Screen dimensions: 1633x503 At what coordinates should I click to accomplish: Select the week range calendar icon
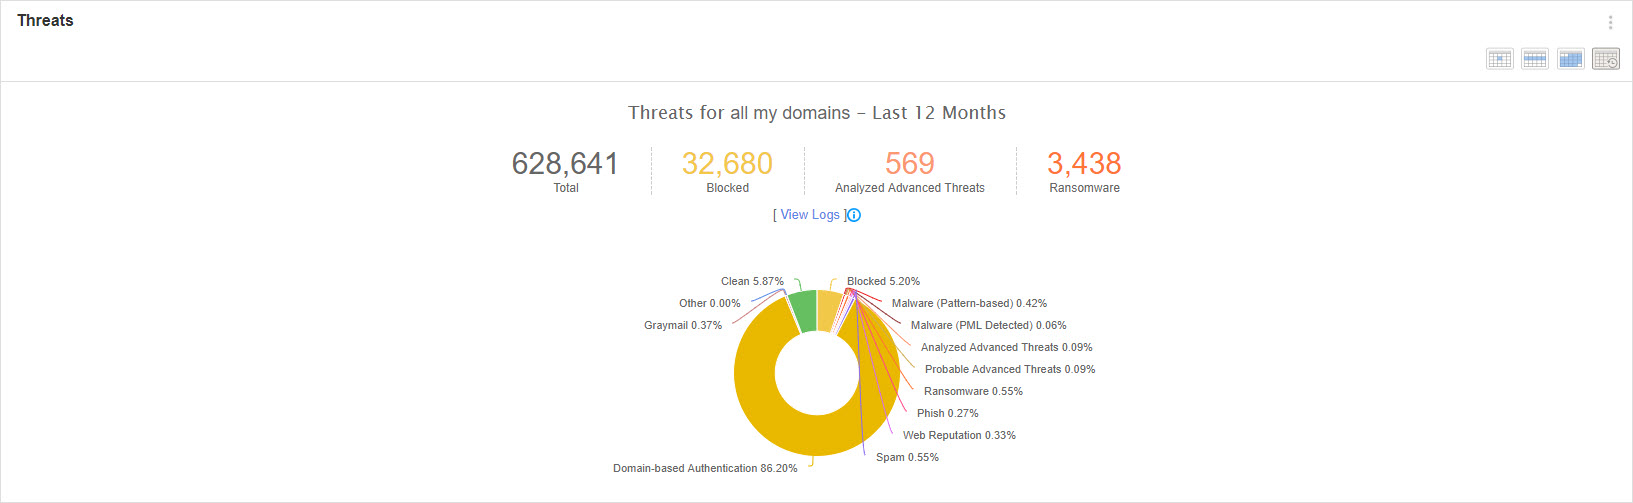pos(1535,59)
